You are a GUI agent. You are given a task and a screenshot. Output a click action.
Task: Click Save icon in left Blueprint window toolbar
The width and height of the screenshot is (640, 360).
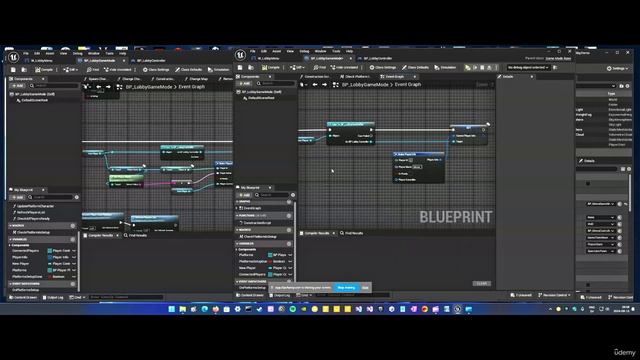[13, 70]
